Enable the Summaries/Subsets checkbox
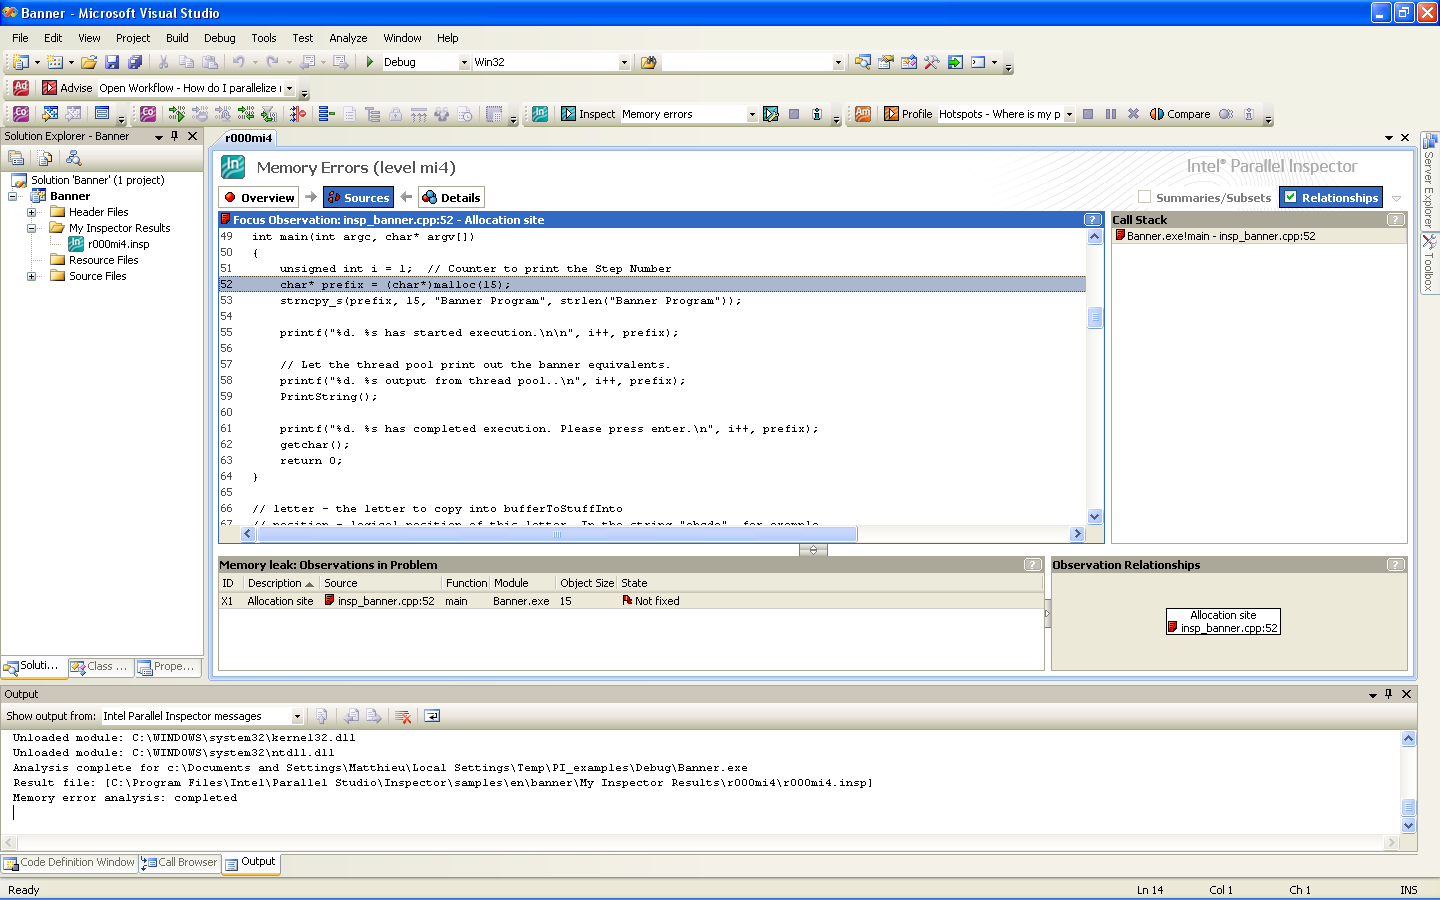Image resolution: width=1440 pixels, height=900 pixels. coord(1145,197)
